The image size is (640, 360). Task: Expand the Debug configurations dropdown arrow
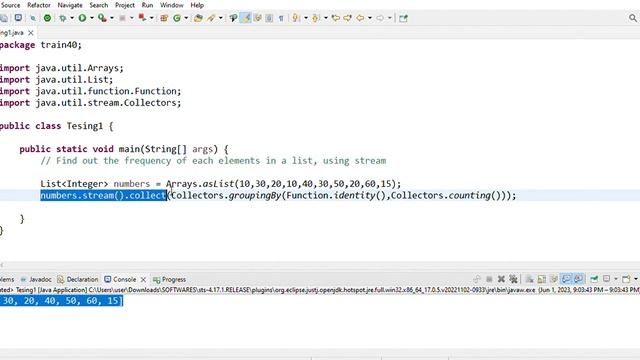[72, 18]
